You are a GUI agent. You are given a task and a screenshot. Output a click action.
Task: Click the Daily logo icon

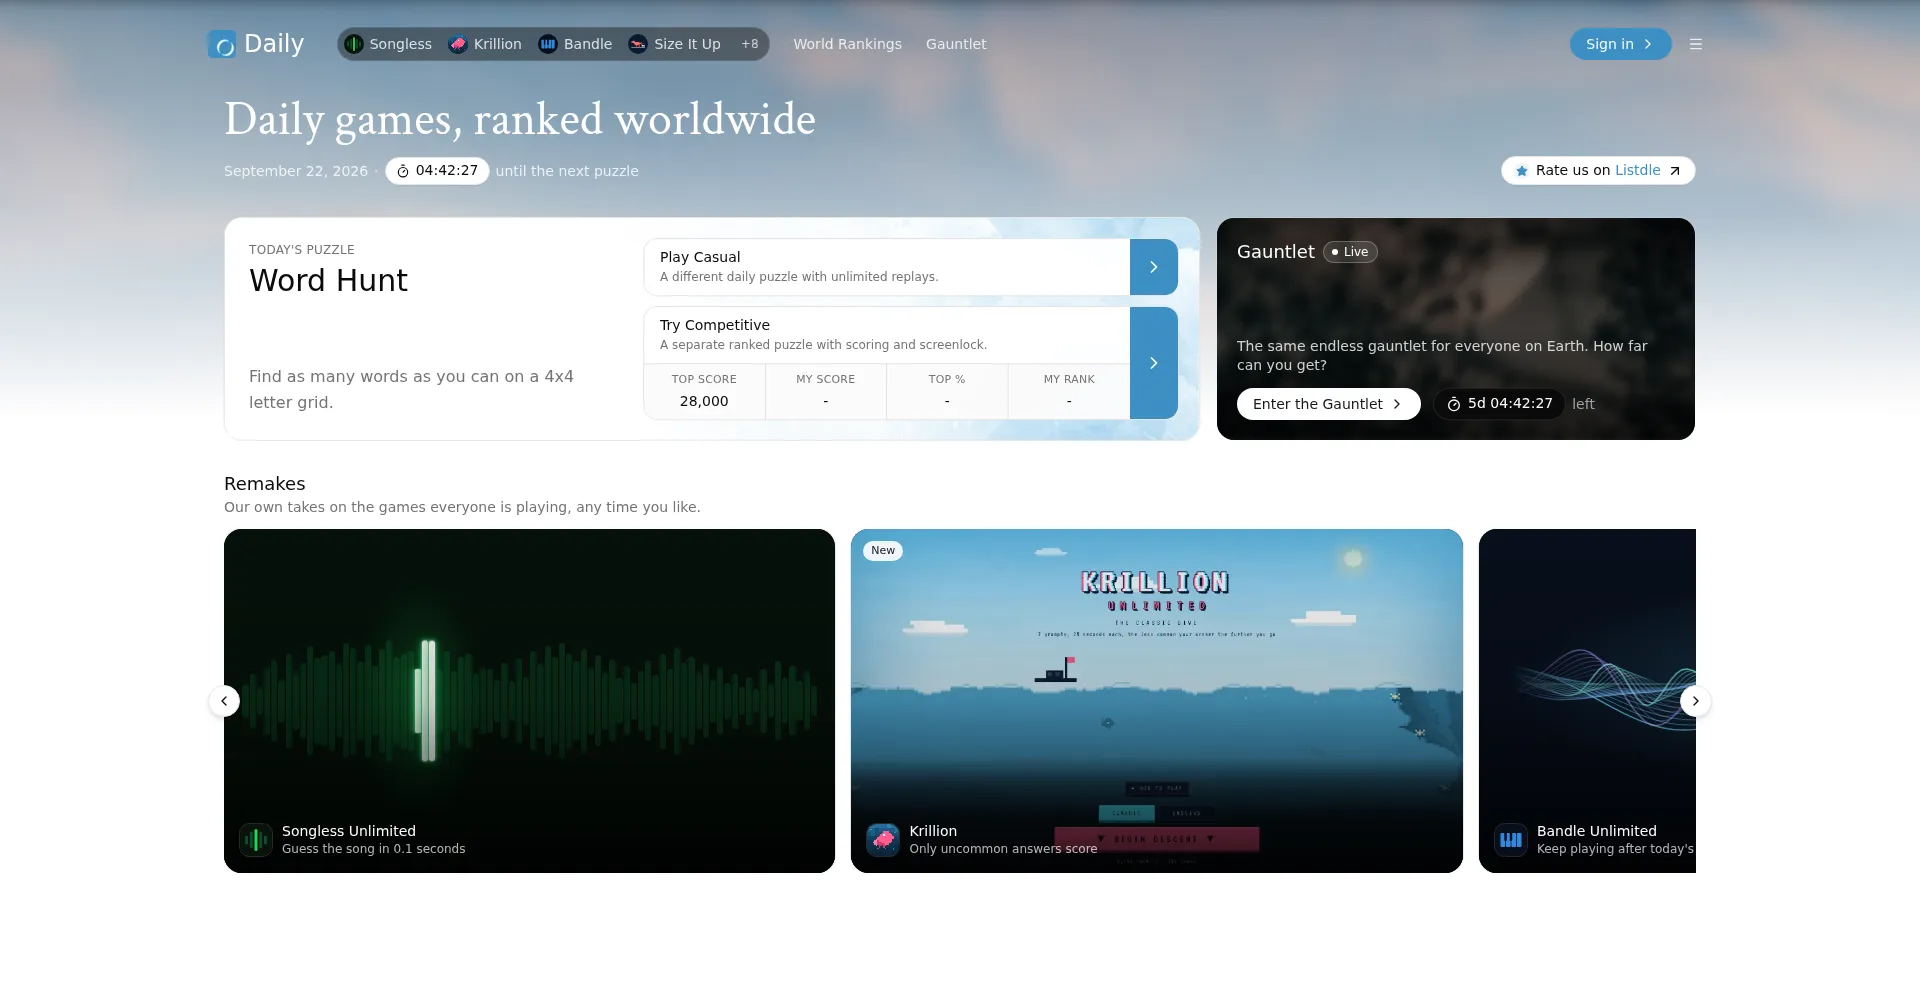click(222, 44)
